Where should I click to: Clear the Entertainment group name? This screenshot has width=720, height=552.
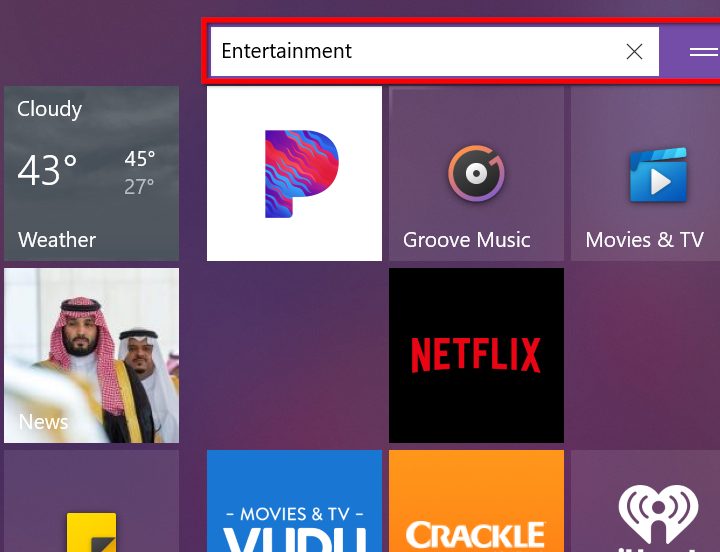click(634, 52)
